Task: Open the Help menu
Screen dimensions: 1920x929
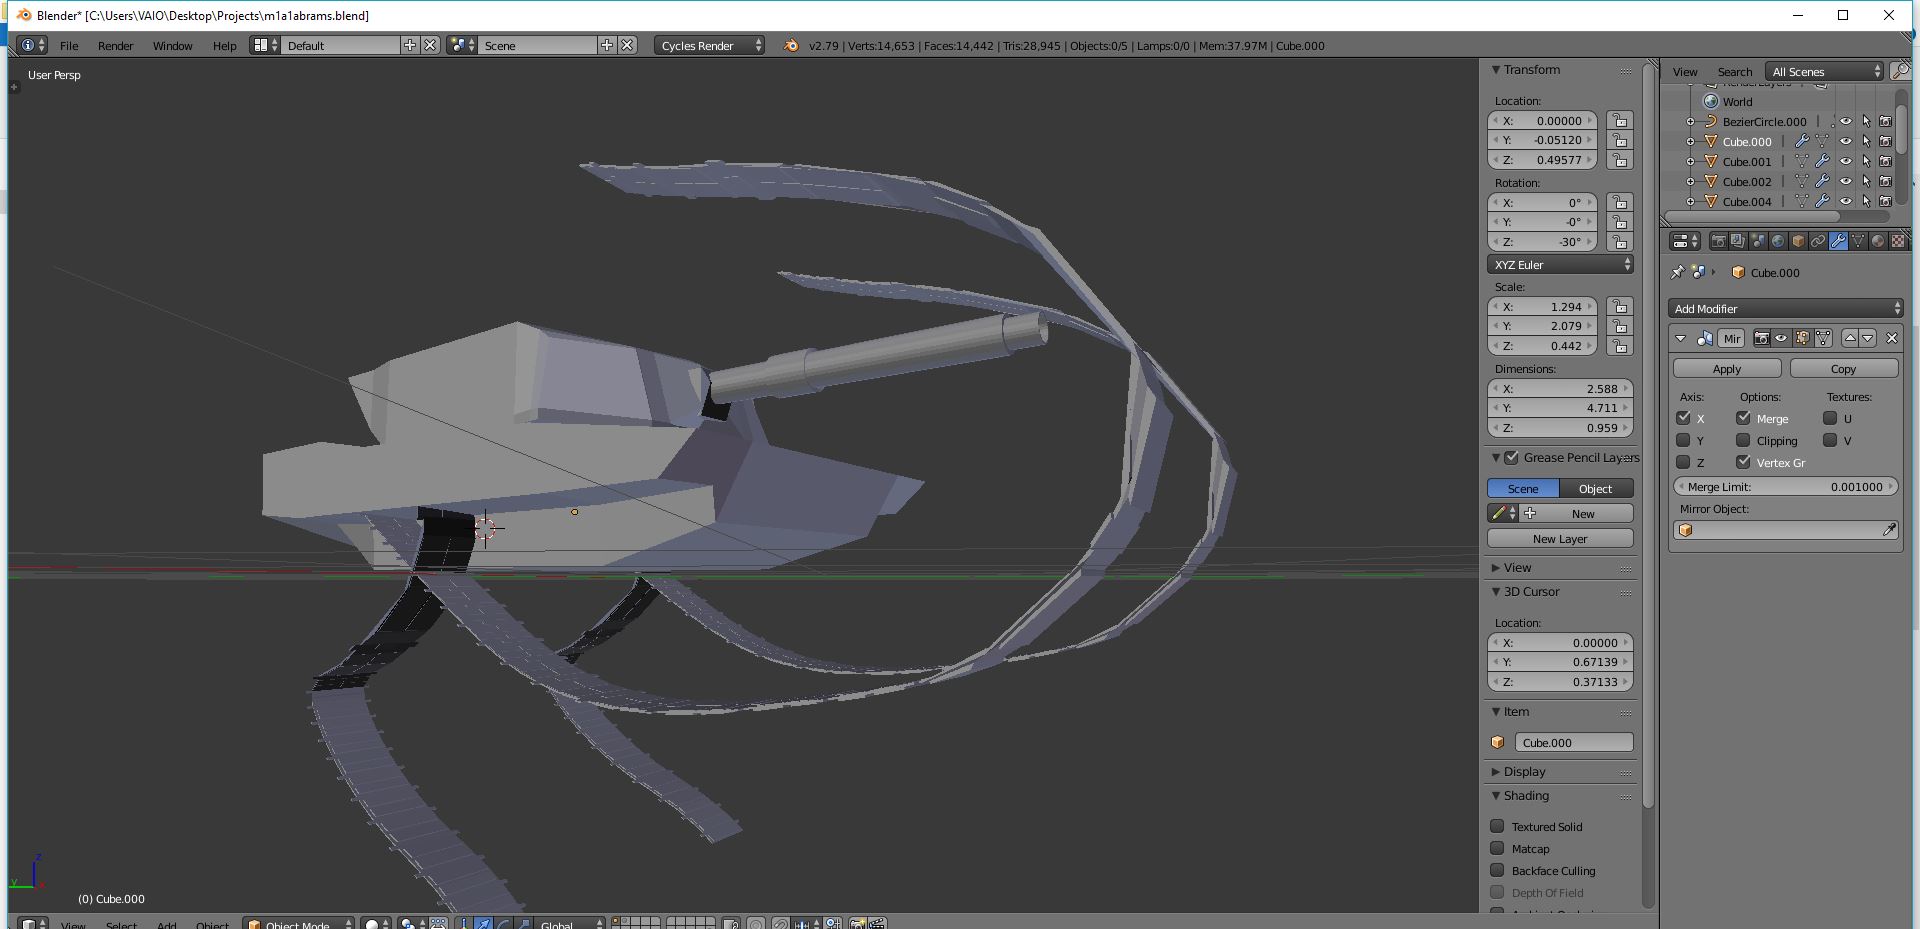Action: pos(224,45)
